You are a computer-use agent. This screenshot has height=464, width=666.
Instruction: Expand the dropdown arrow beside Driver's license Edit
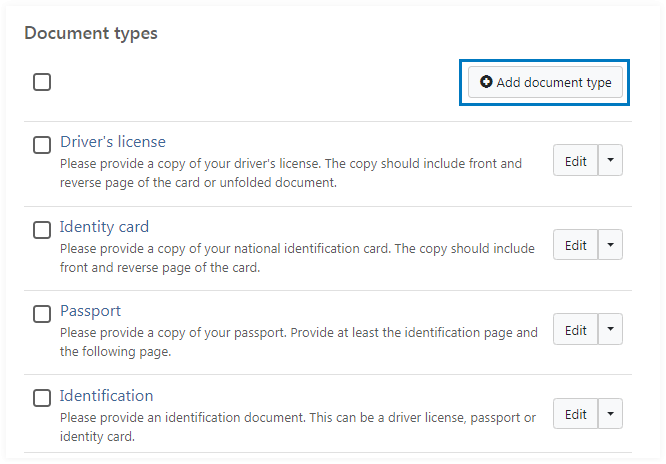pyautogui.click(x=610, y=161)
